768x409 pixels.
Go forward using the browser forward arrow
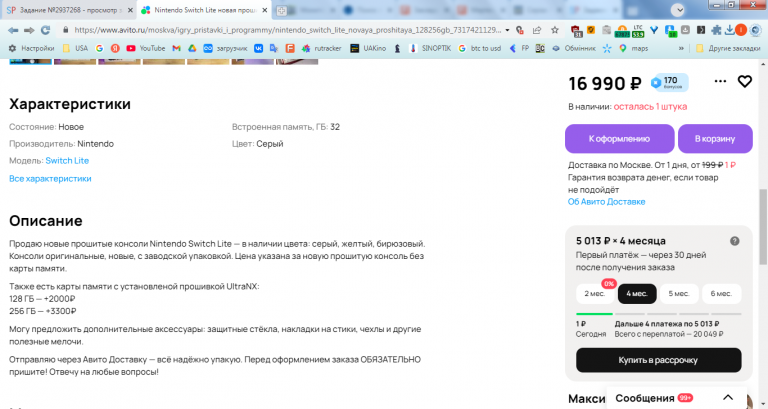[x=29, y=30]
